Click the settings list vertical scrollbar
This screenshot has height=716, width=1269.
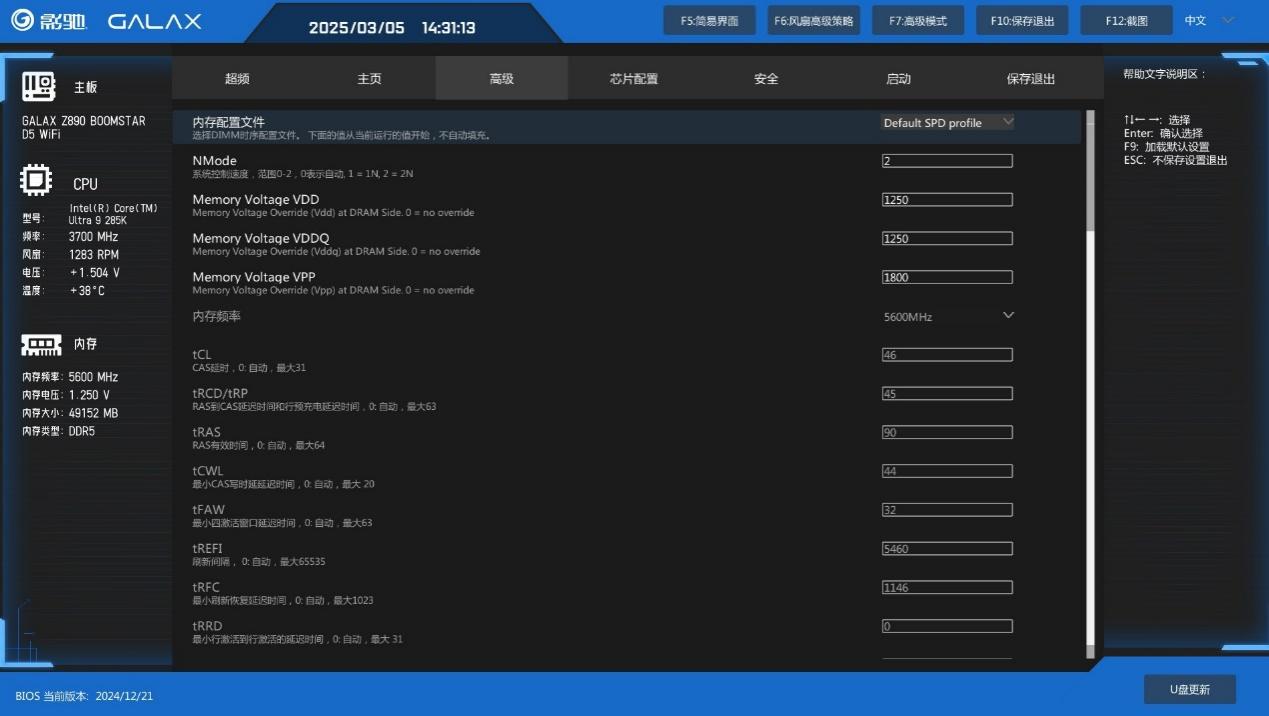[1090, 385]
